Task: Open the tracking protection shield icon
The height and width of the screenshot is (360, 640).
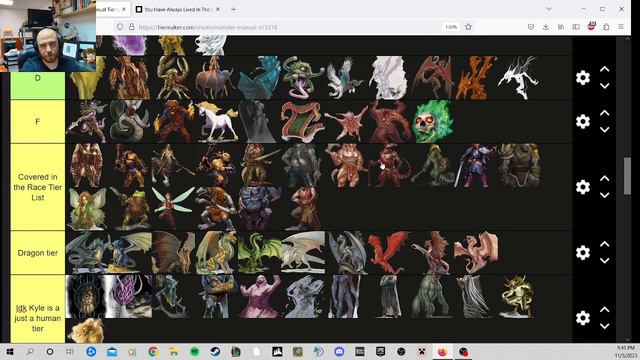Action: pyautogui.click(x=120, y=27)
